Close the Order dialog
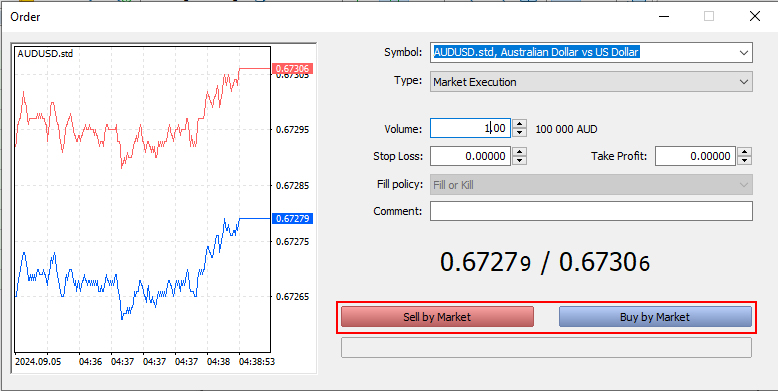The height and width of the screenshot is (391, 778). [755, 16]
